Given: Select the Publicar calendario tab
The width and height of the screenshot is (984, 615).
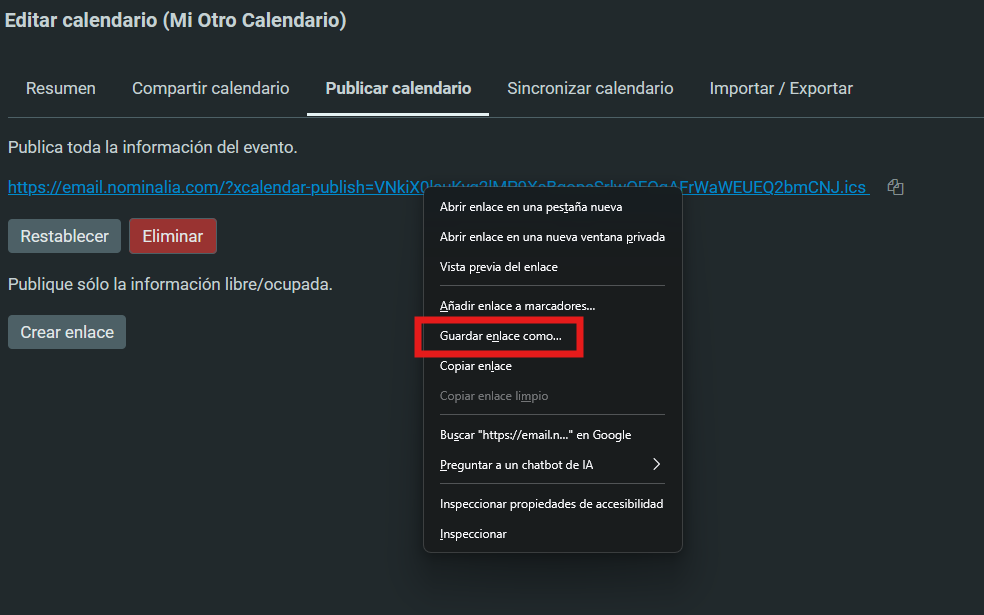Looking at the screenshot, I should 398,88.
